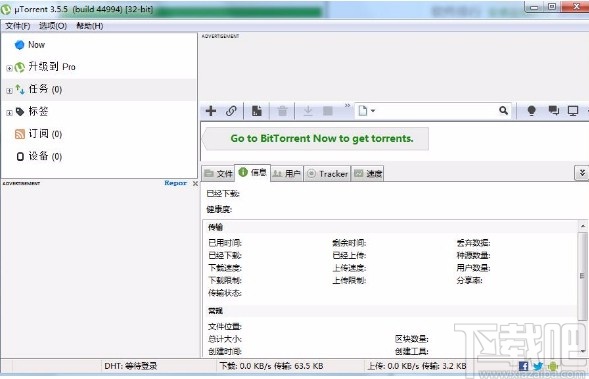This screenshot has height=379, width=589.
Task: Click the lightbulb tips icon
Action: (x=531, y=111)
